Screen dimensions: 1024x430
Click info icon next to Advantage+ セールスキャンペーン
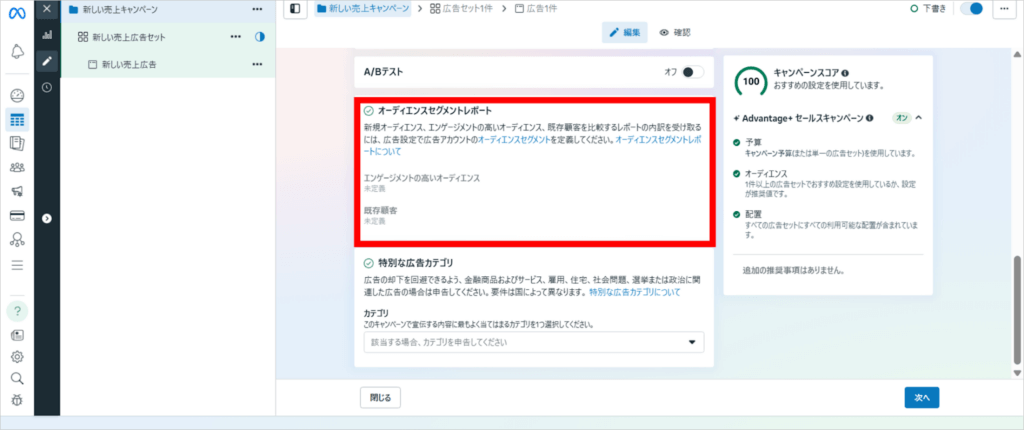coord(869,118)
